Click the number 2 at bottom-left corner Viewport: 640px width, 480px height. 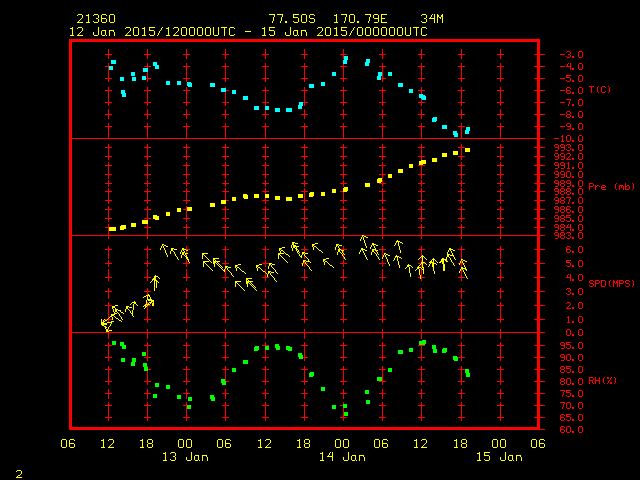(19, 474)
